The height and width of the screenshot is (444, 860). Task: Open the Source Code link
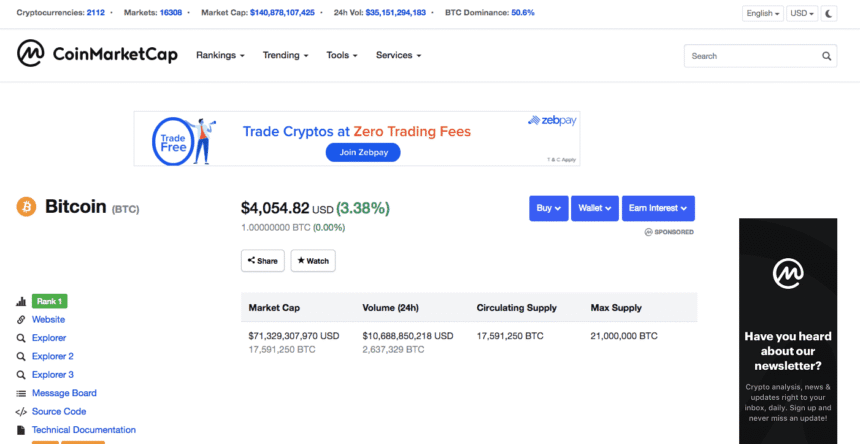(x=59, y=412)
